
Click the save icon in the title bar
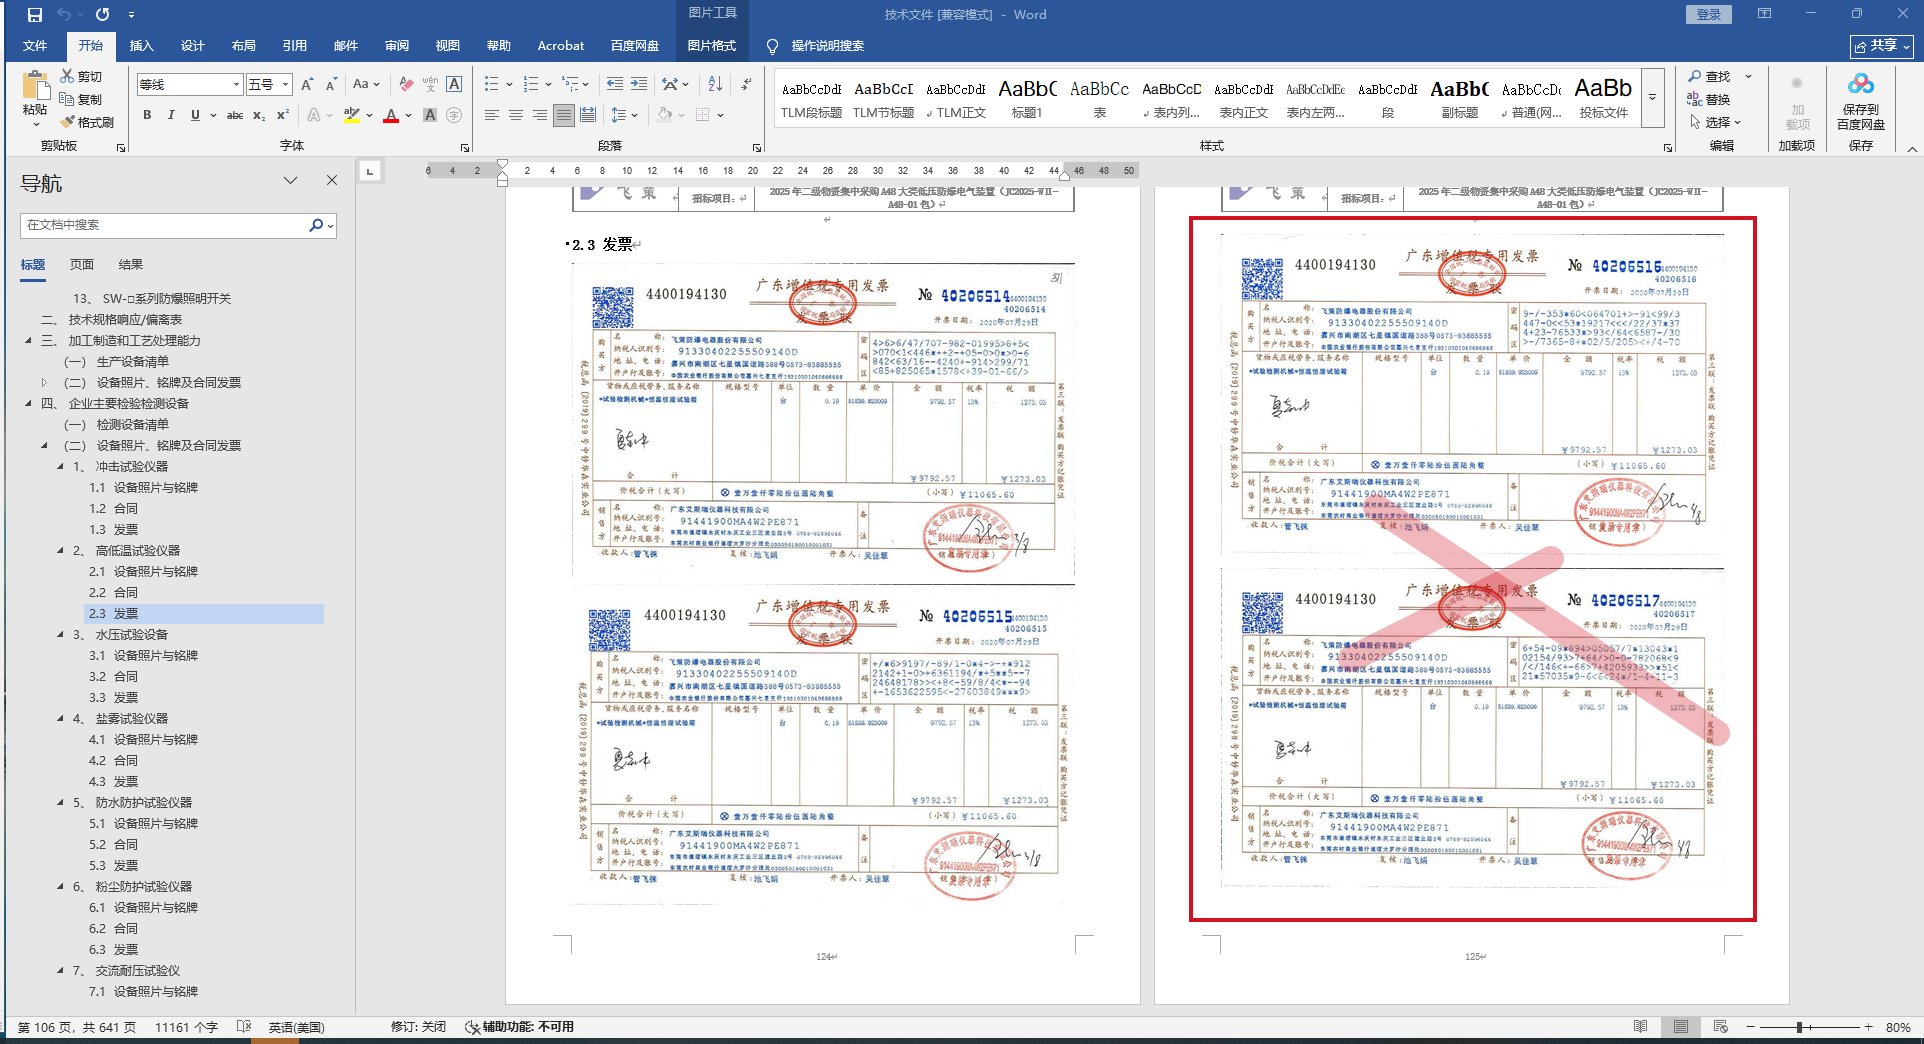(35, 15)
